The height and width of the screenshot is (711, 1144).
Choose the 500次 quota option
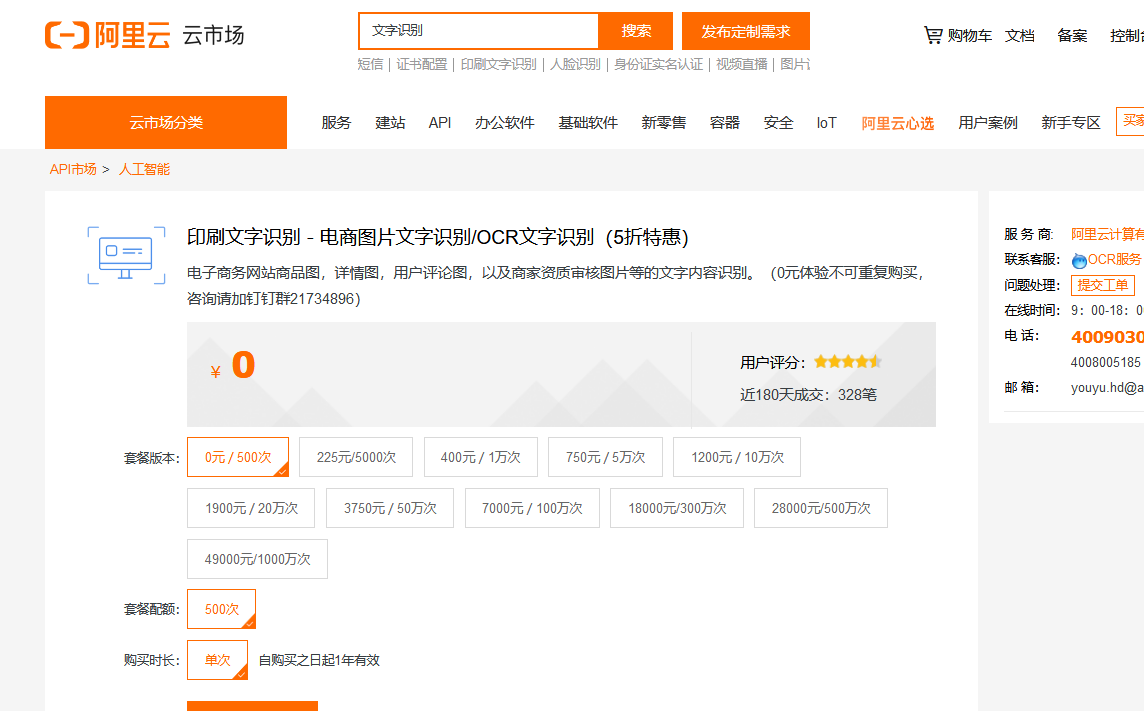click(x=222, y=609)
